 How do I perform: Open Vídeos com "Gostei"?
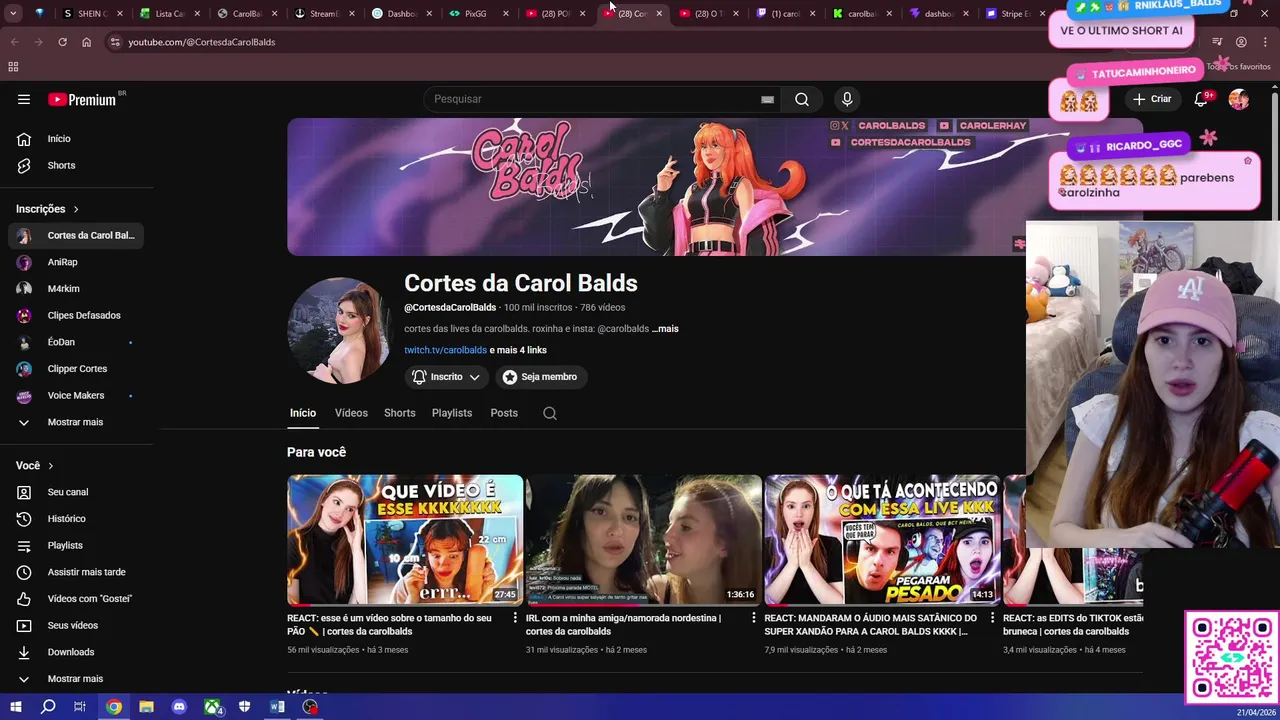(x=77, y=599)
